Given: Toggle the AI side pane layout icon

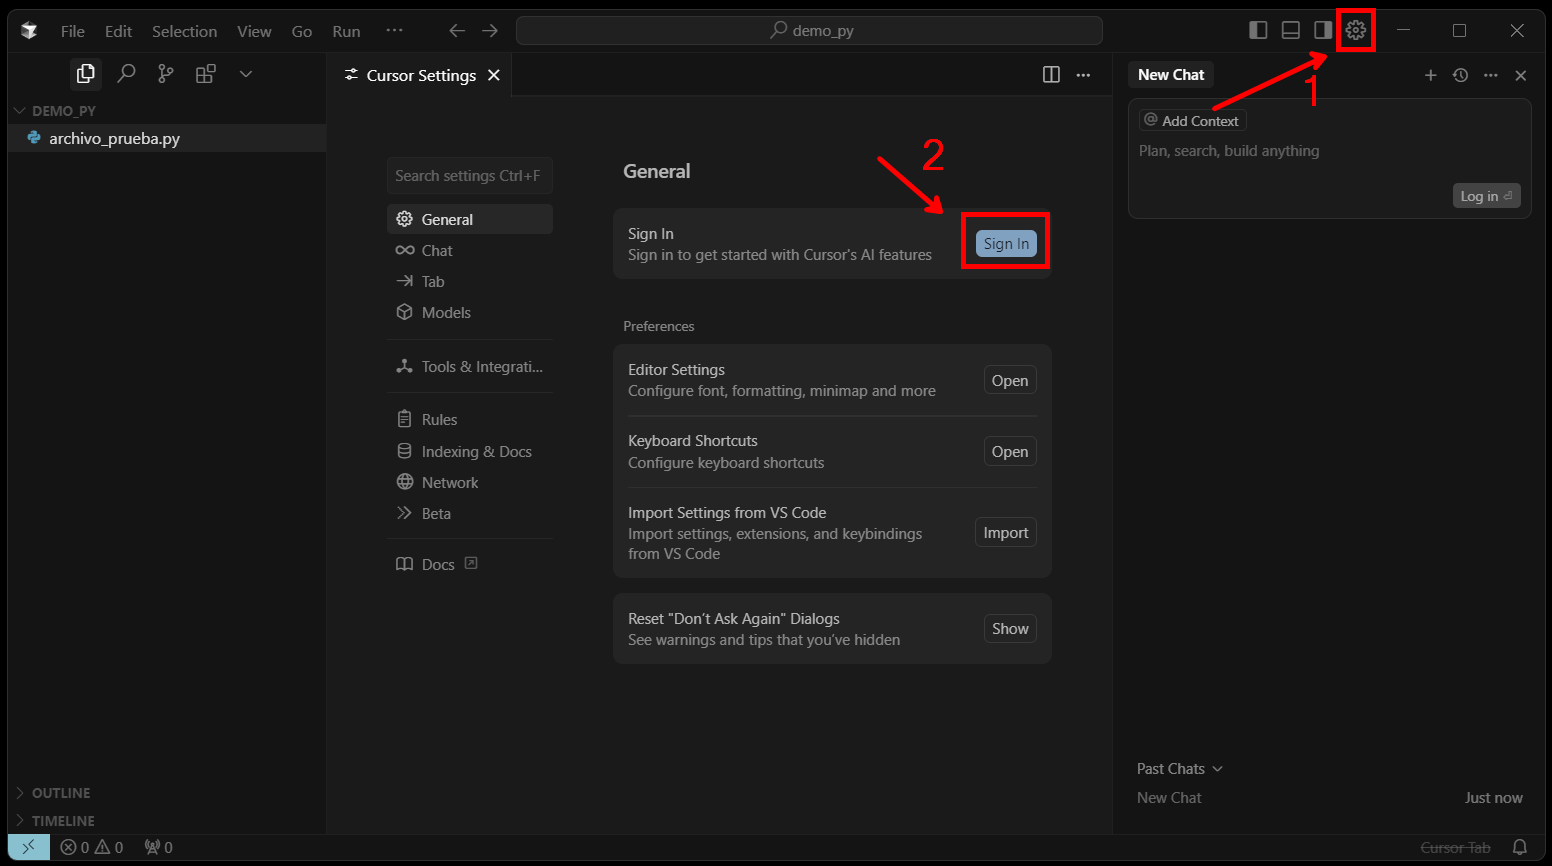Looking at the screenshot, I should [1323, 30].
